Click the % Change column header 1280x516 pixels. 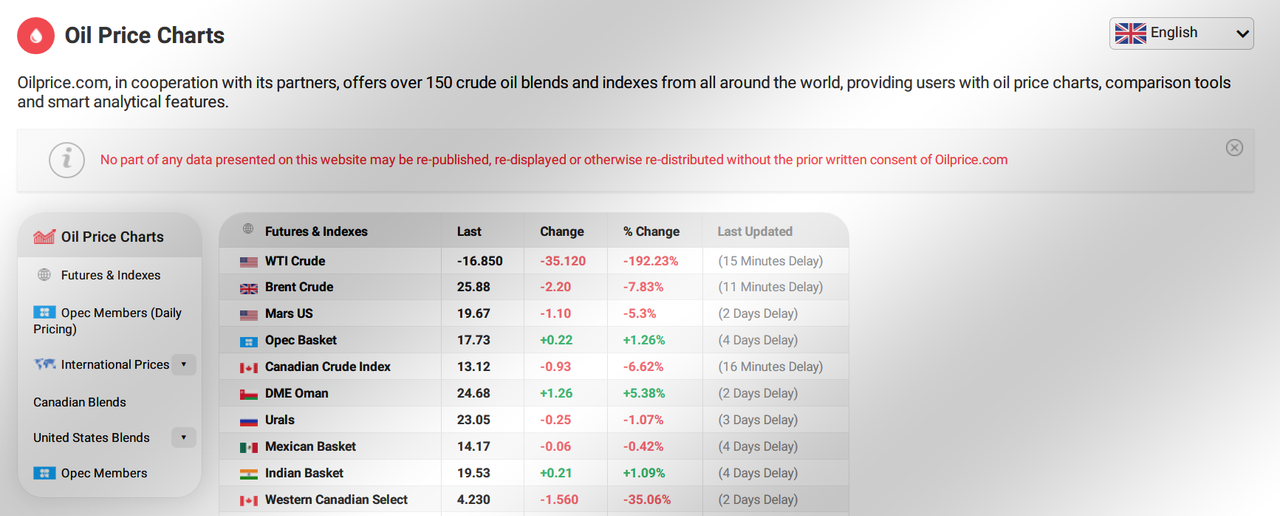651,231
